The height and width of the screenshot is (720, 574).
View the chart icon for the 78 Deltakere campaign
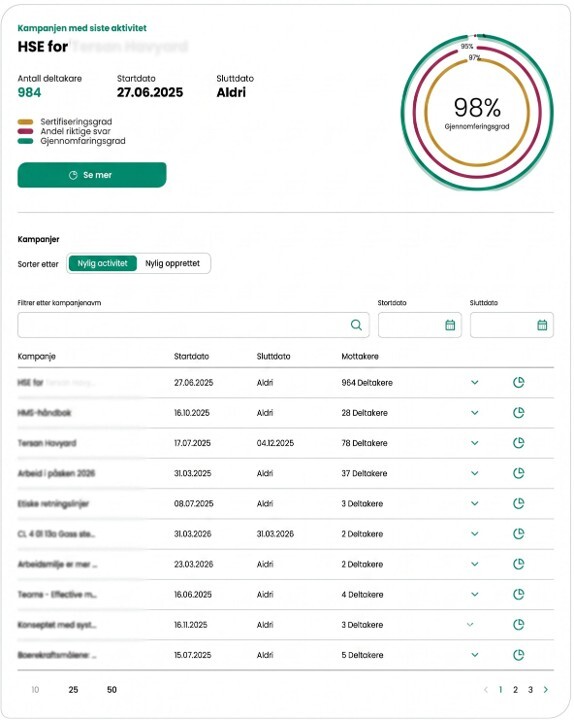[518, 443]
